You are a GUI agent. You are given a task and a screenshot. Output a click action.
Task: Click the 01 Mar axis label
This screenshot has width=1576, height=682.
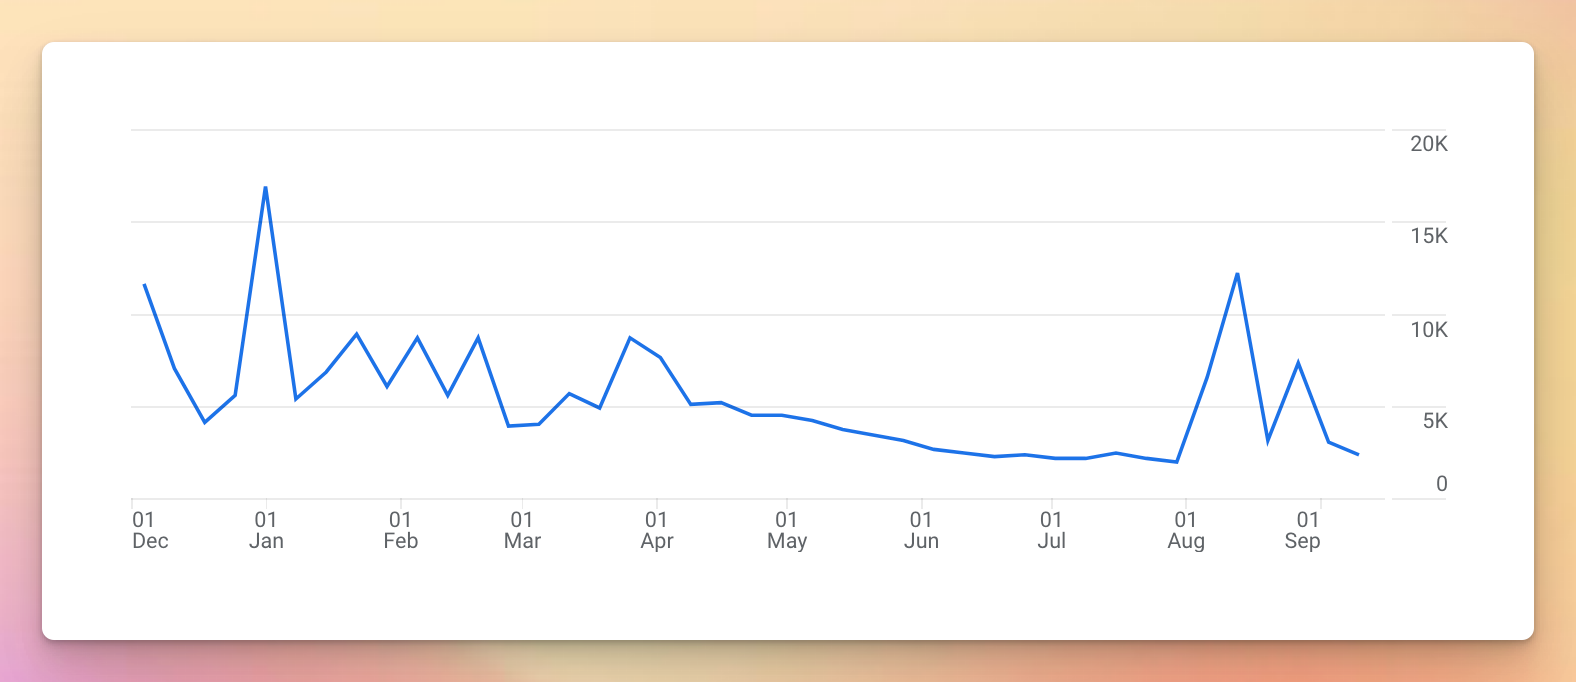pyautogui.click(x=522, y=530)
